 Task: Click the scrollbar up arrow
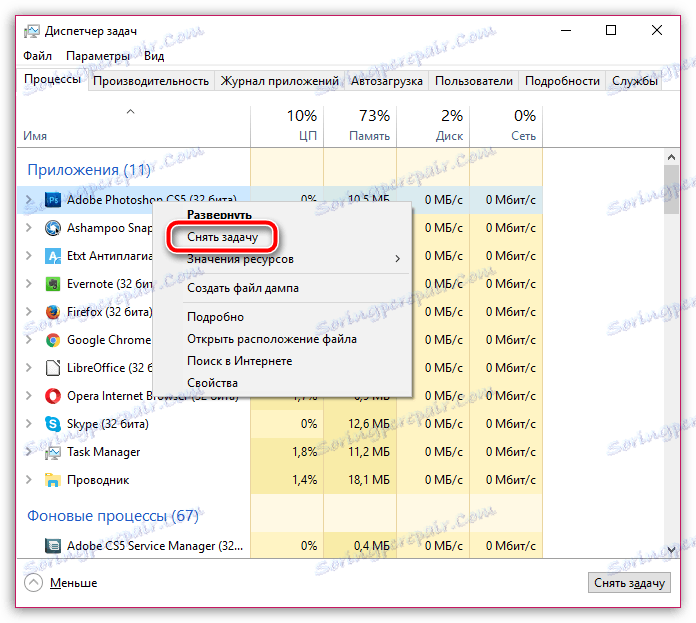tap(671, 157)
